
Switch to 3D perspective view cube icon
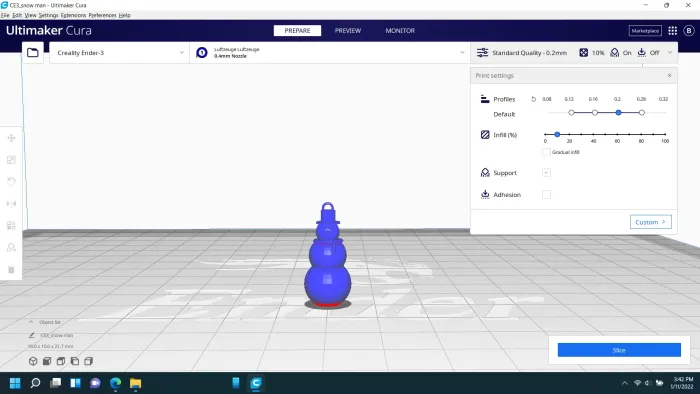point(33,361)
